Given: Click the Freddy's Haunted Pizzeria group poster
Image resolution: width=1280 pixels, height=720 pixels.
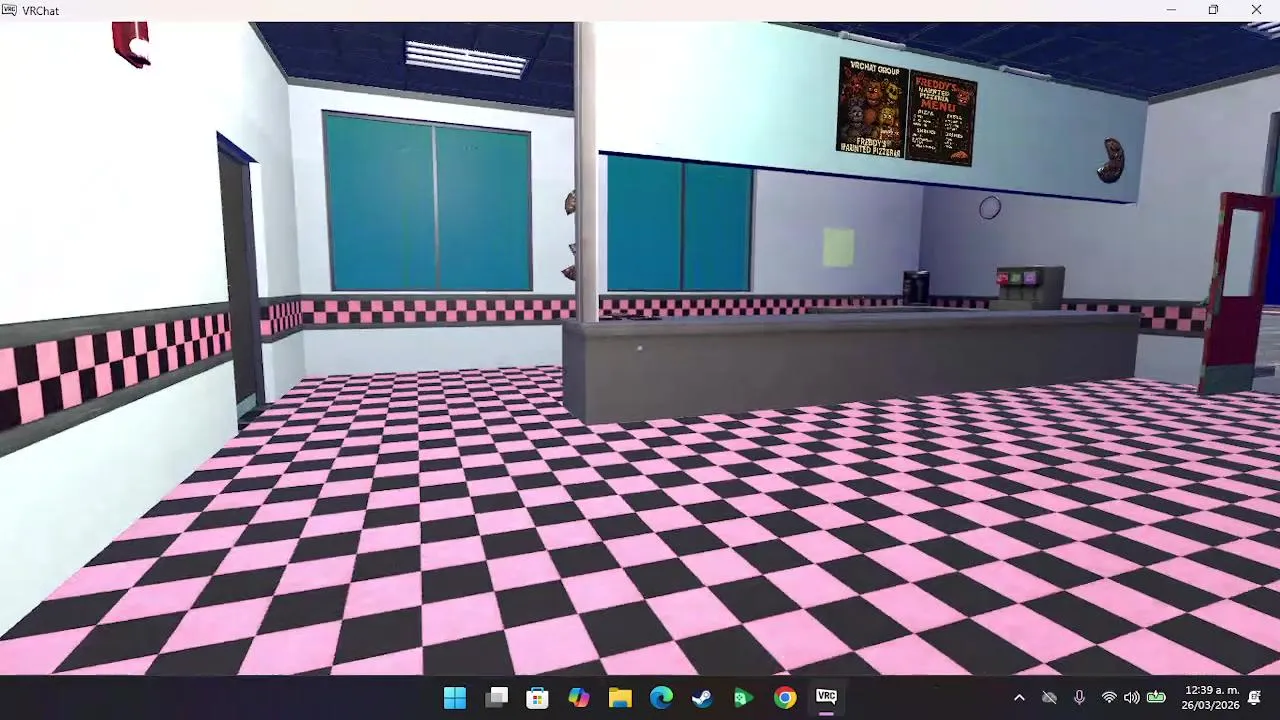Looking at the screenshot, I should pos(873,108).
